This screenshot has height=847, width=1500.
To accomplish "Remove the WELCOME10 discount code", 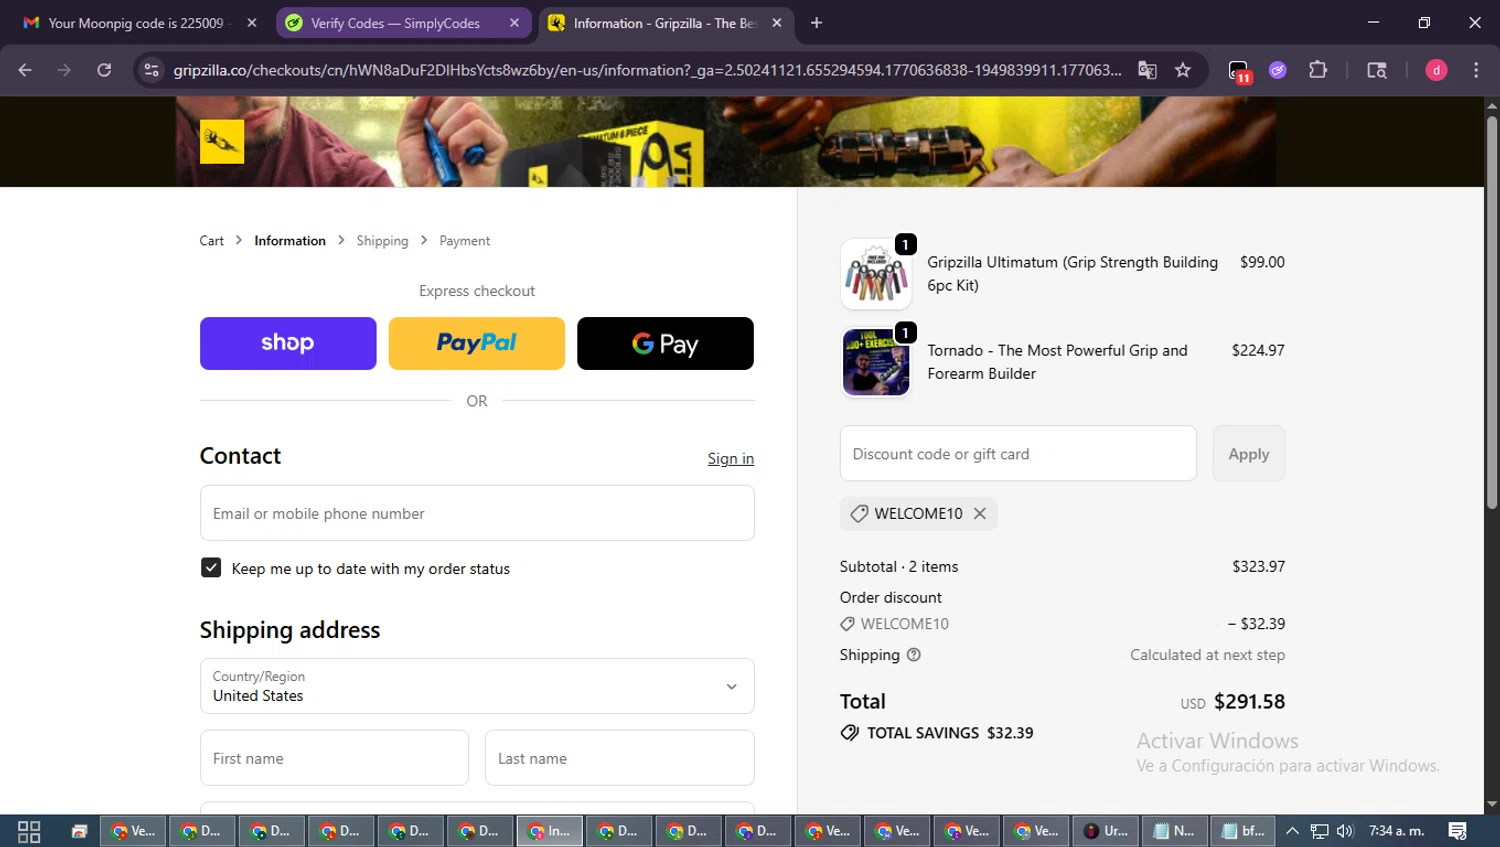I will point(980,513).
